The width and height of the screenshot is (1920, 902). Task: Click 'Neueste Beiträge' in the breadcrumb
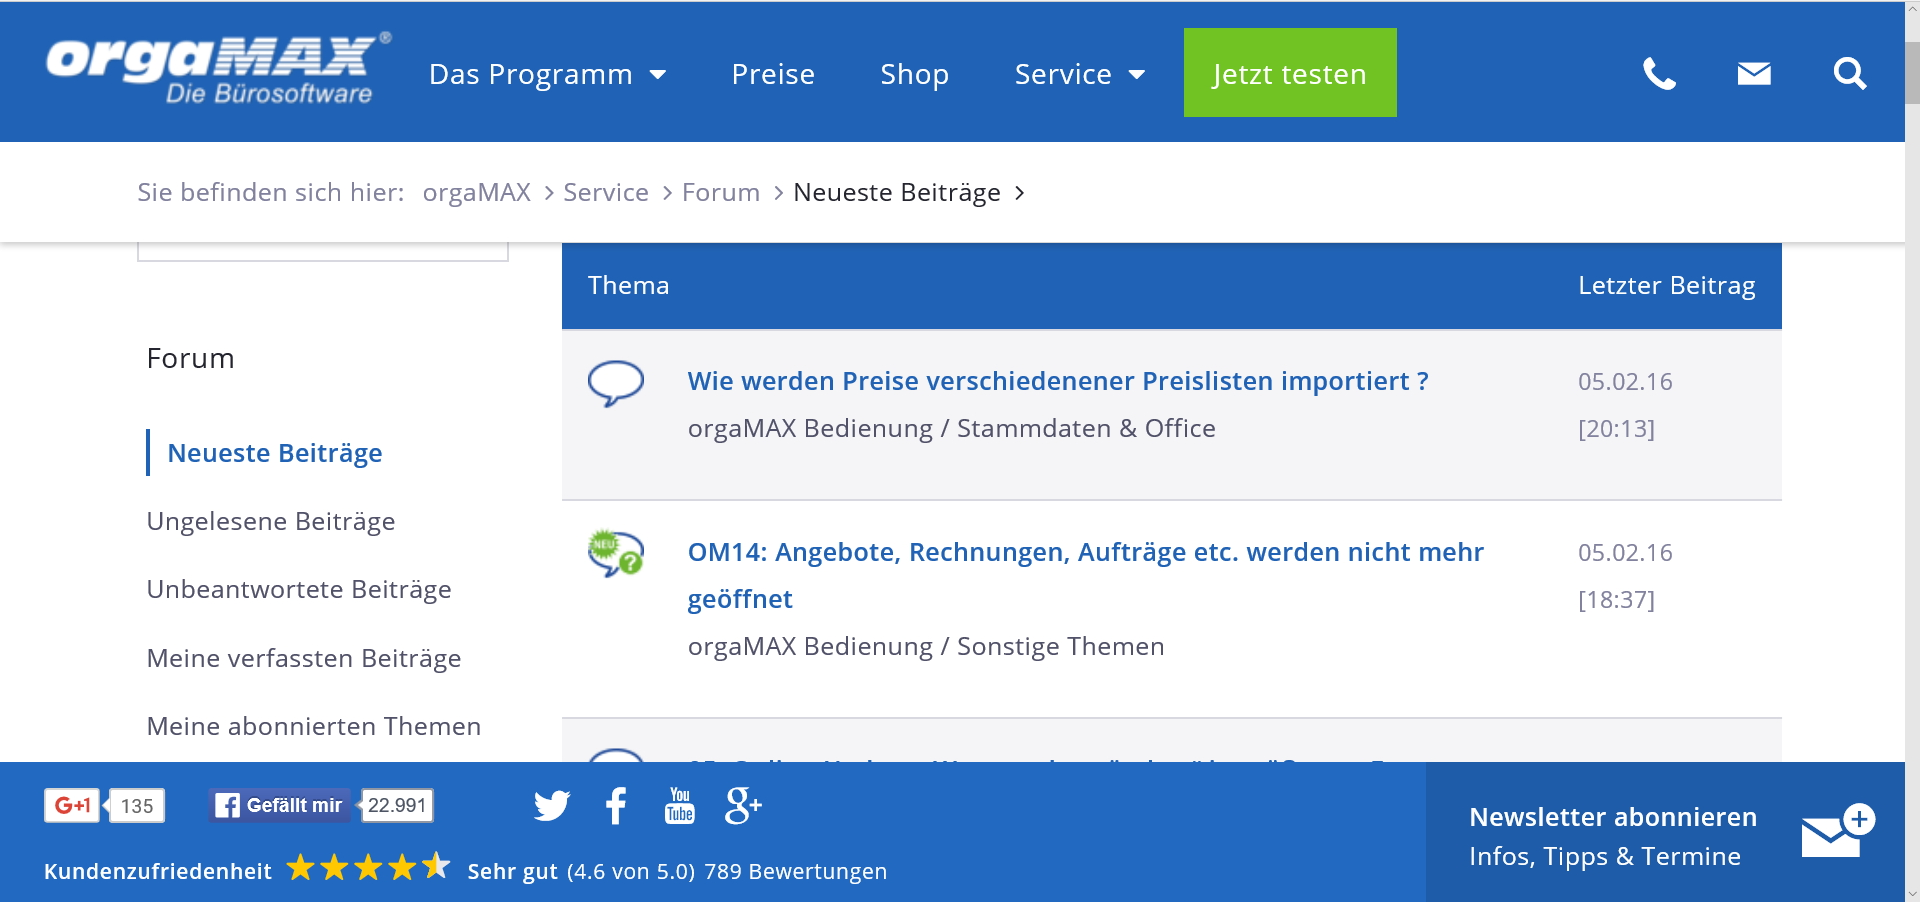897,192
